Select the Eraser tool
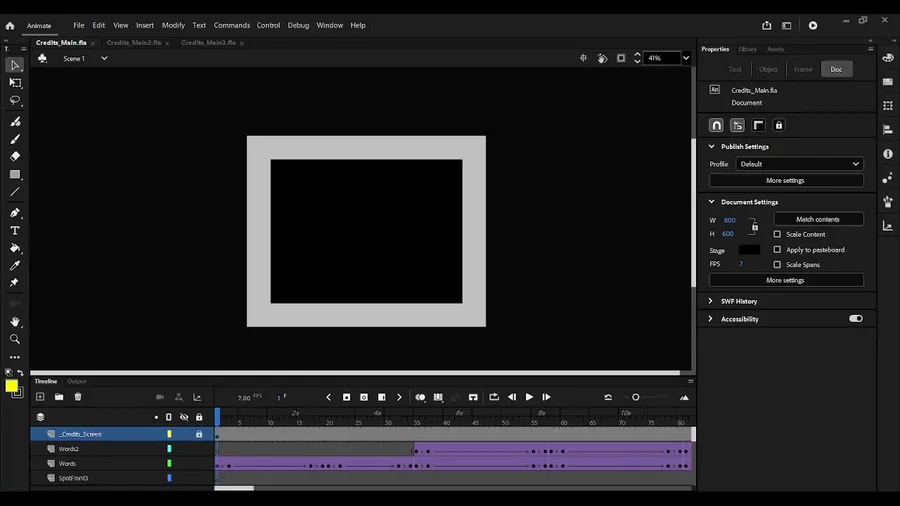 pyautogui.click(x=15, y=156)
